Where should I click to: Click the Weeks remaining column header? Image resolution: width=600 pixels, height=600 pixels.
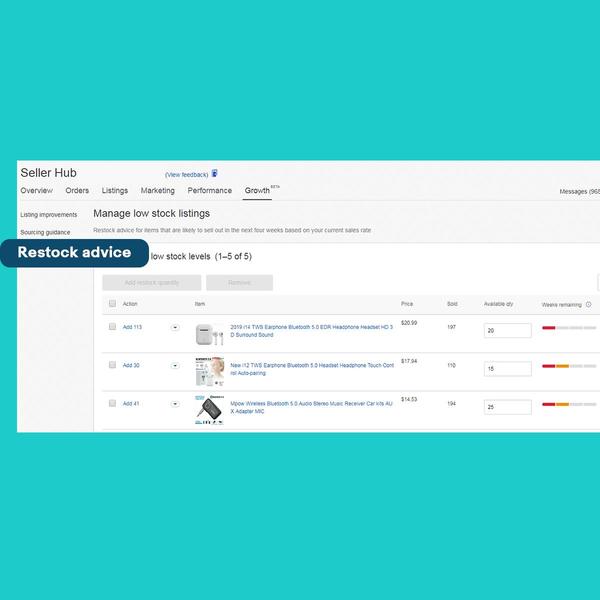pyautogui.click(x=561, y=305)
